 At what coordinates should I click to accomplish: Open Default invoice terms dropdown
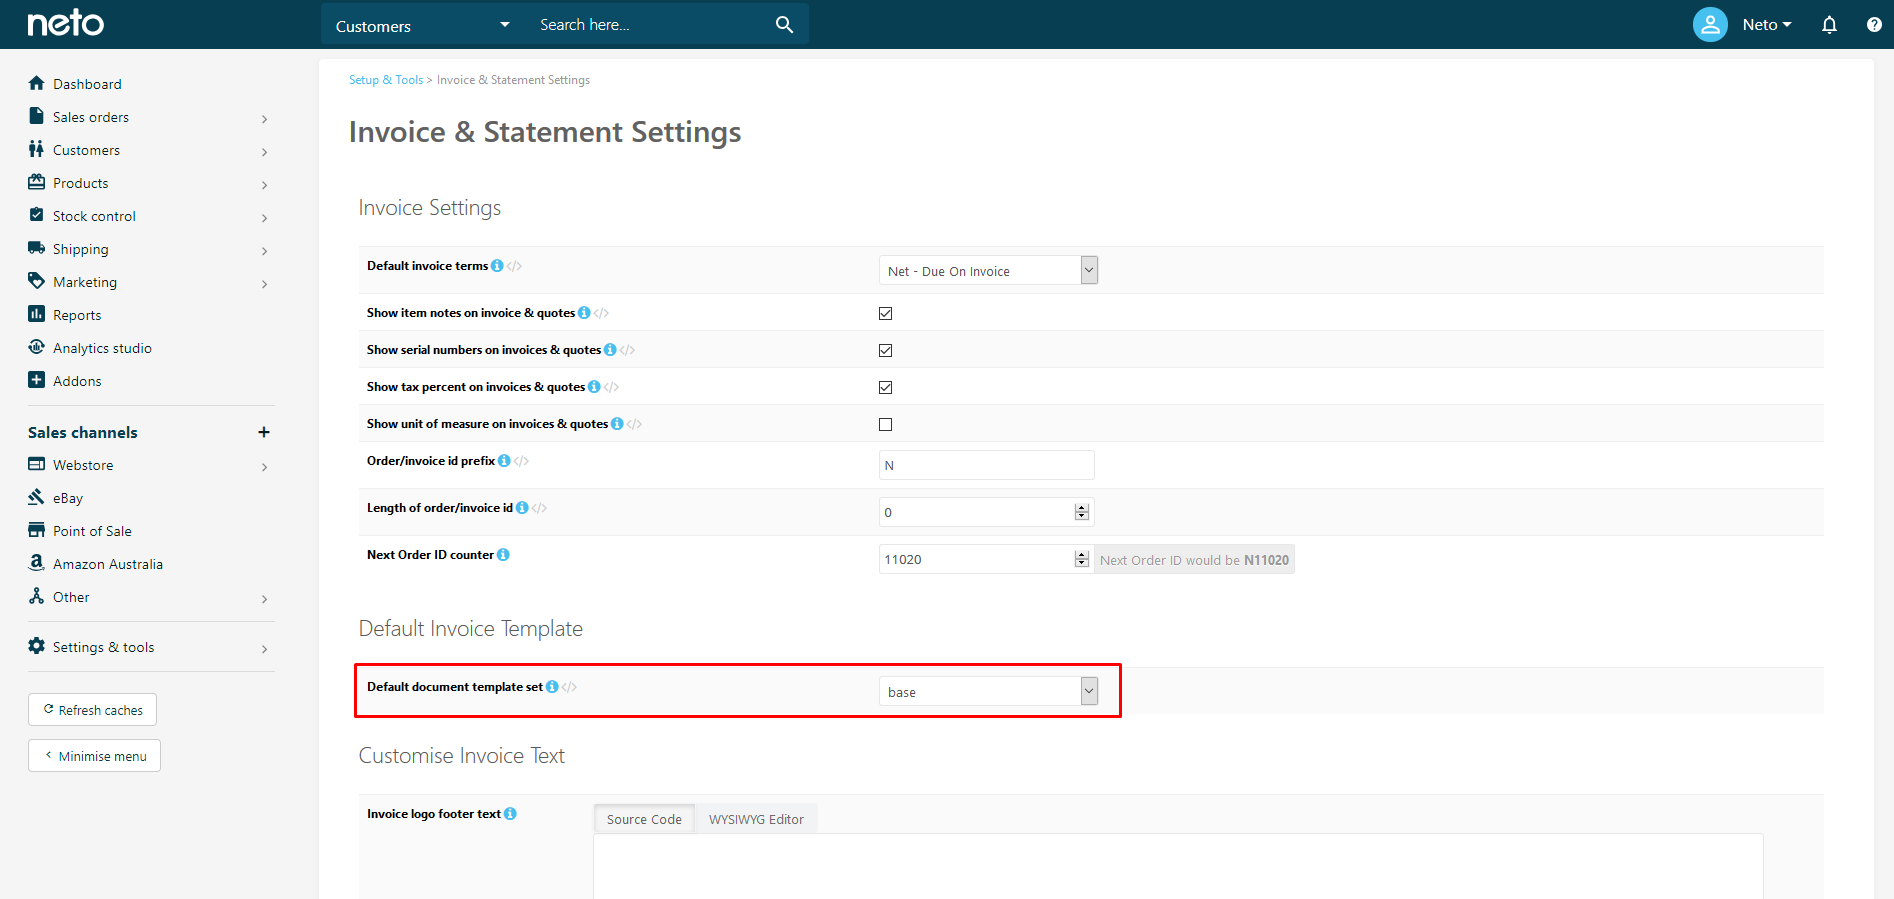pyautogui.click(x=988, y=271)
